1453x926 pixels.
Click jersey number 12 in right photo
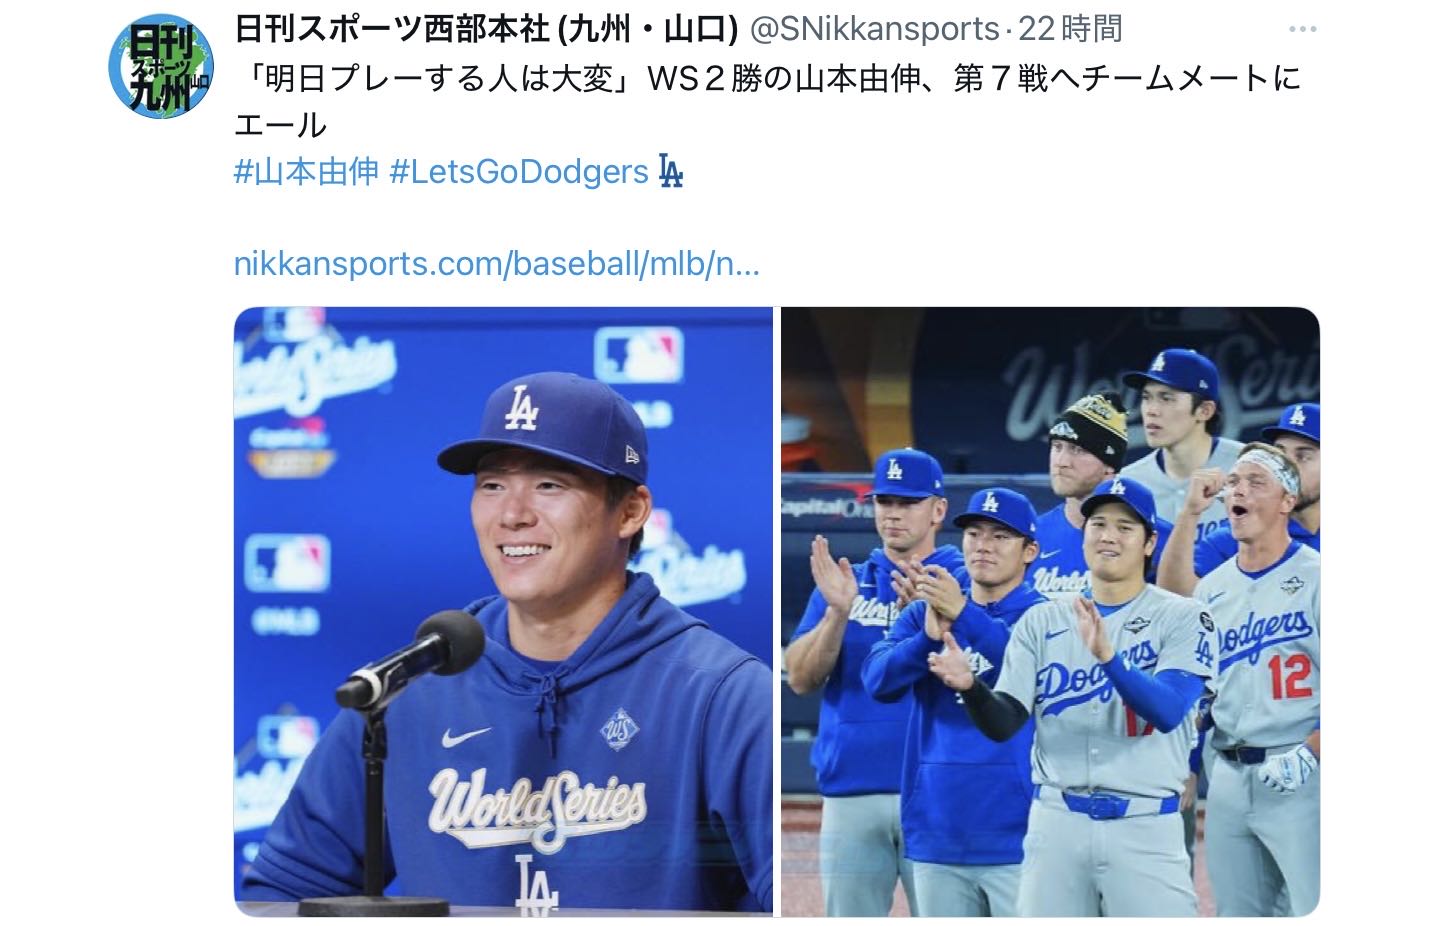pyautogui.click(x=1289, y=676)
